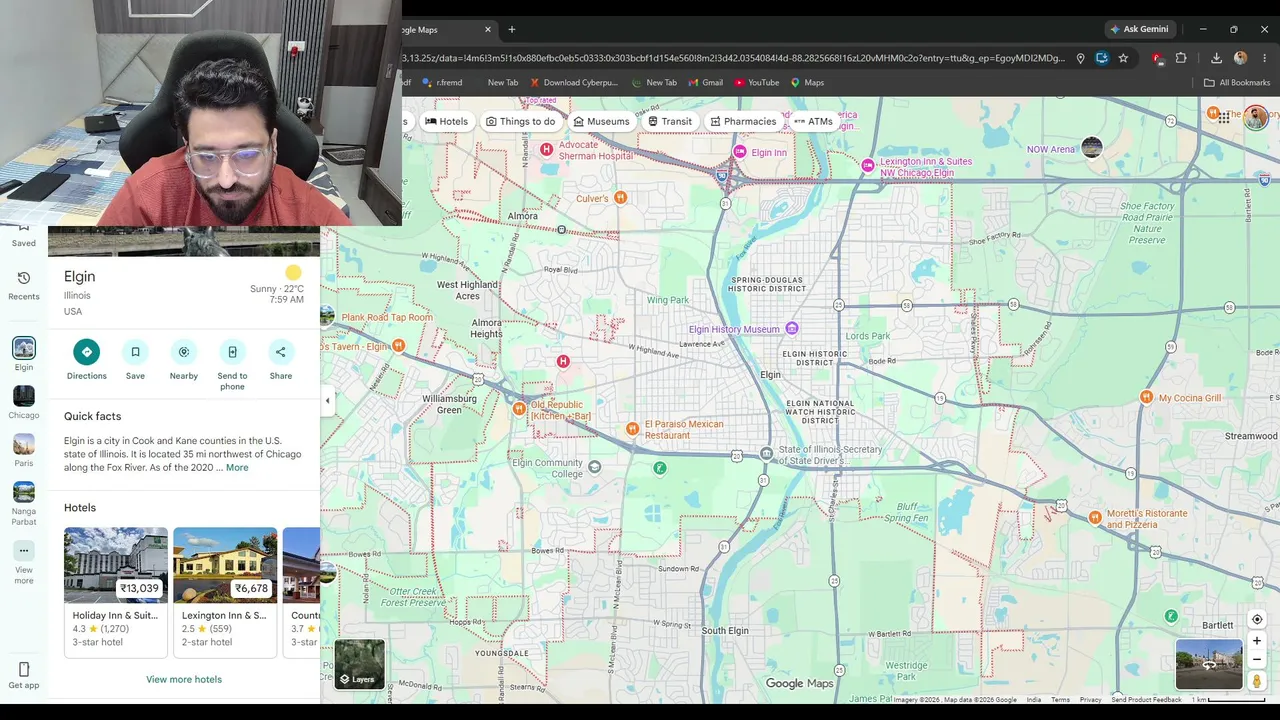Open Privacy link on map footer
The width and height of the screenshot is (1280, 720).
click(x=1090, y=700)
